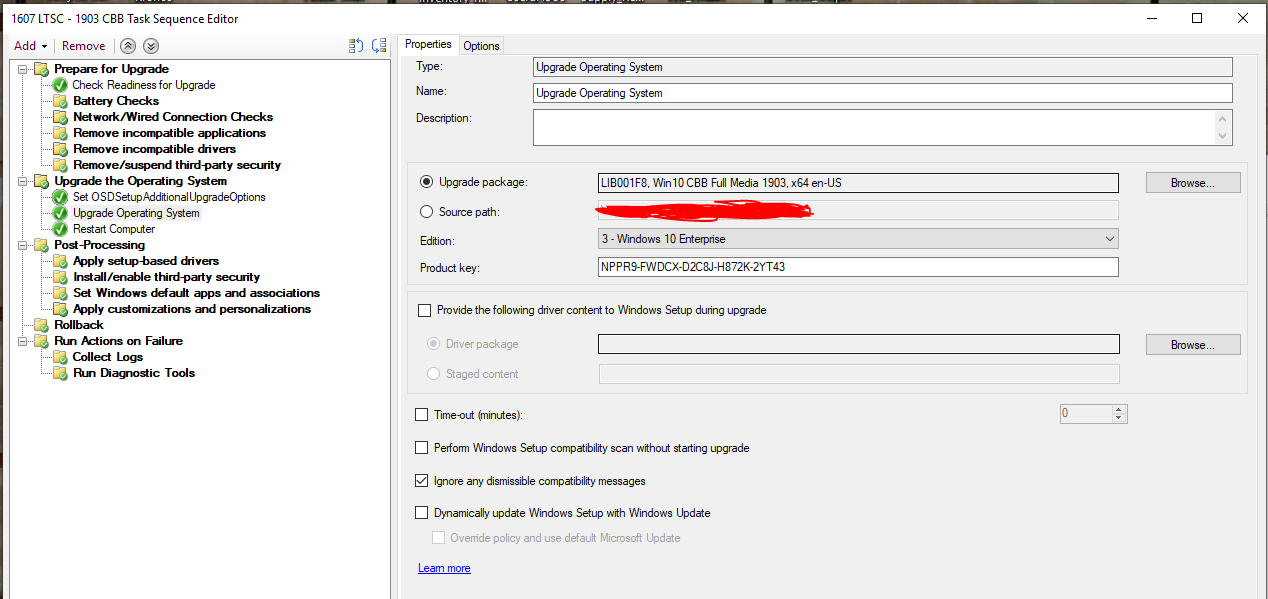The width and height of the screenshot is (1268, 599).
Task: Decrease the time-out minutes spinner
Action: coord(1119,418)
